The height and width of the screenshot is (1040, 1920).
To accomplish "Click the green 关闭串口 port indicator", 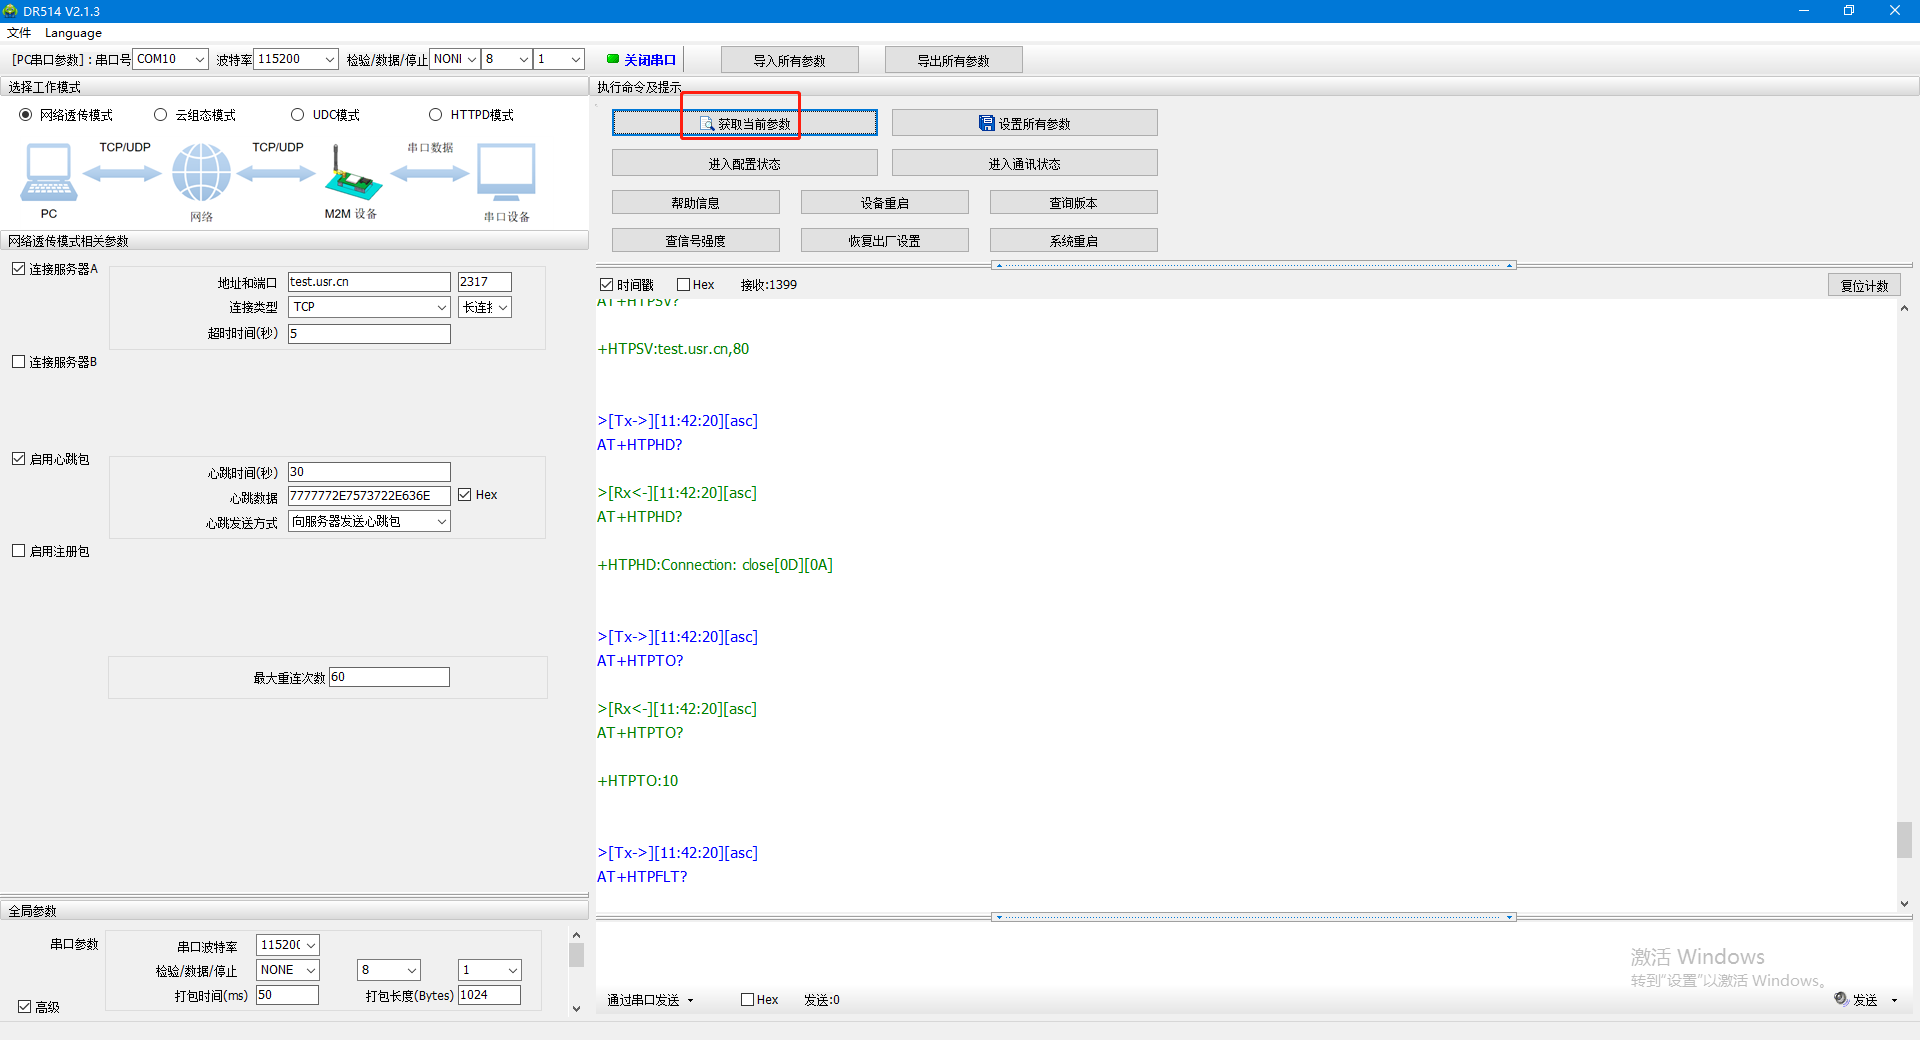I will [613, 59].
